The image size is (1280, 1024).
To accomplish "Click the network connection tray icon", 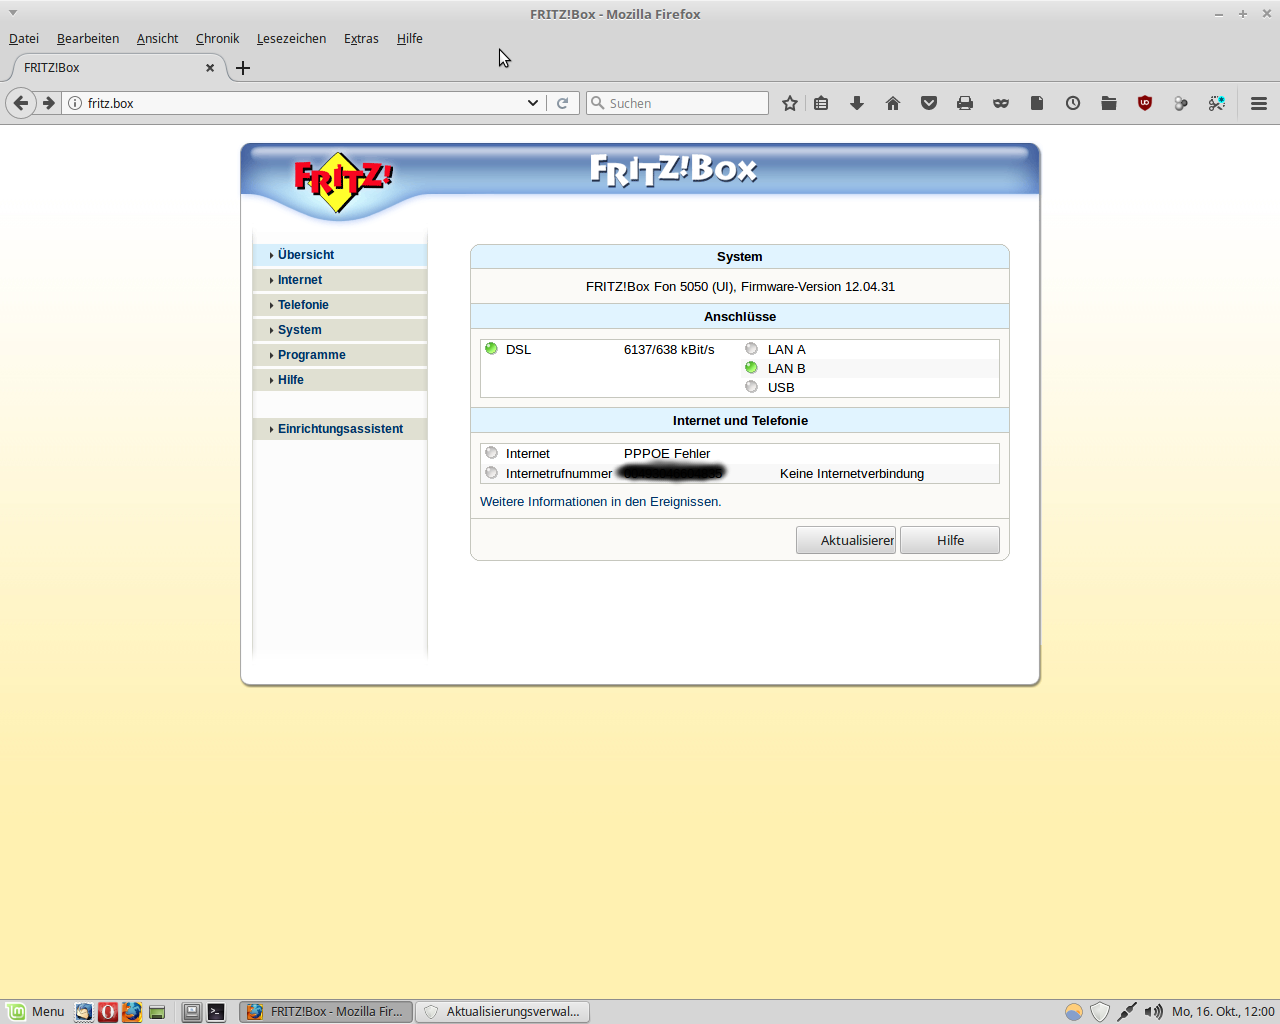I will click(x=1127, y=1012).
